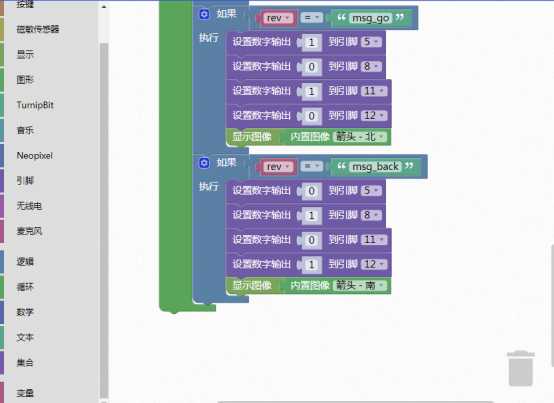
Task: Open the pin 8 dropdown in the msg_back block
Action: coord(371,215)
